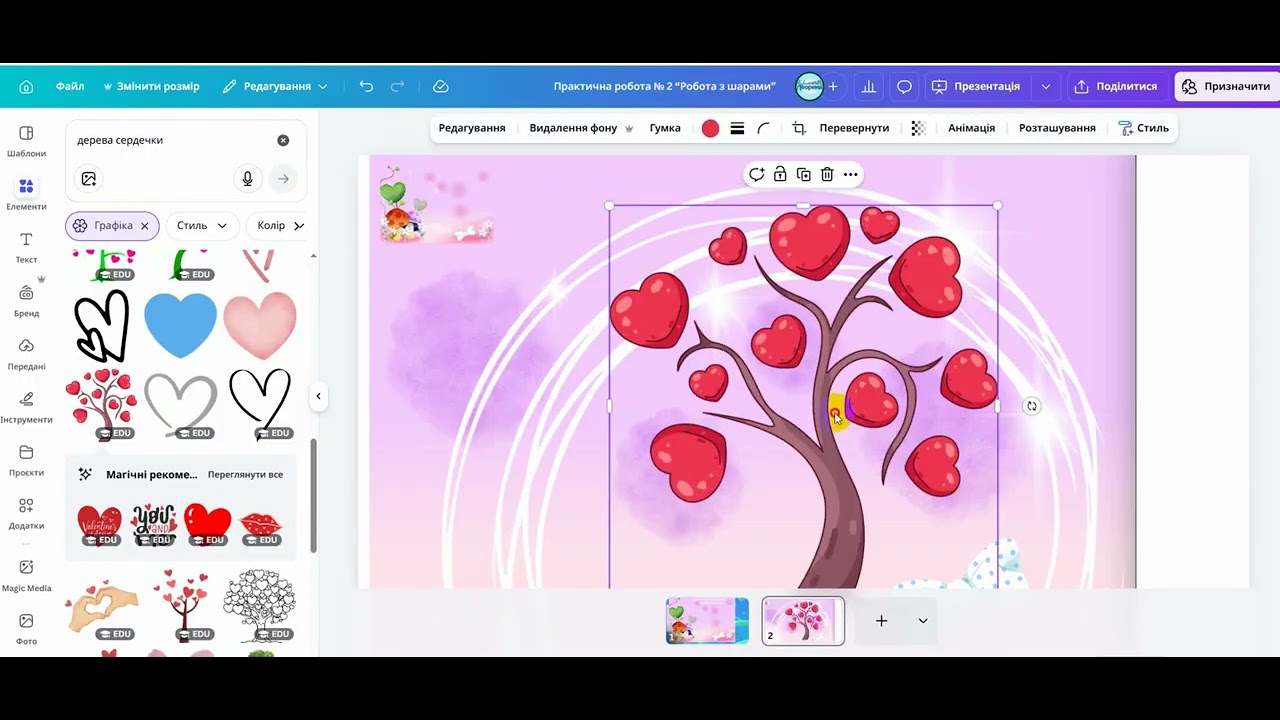Open corner rounding icon
The width and height of the screenshot is (1280, 720).
tap(764, 128)
